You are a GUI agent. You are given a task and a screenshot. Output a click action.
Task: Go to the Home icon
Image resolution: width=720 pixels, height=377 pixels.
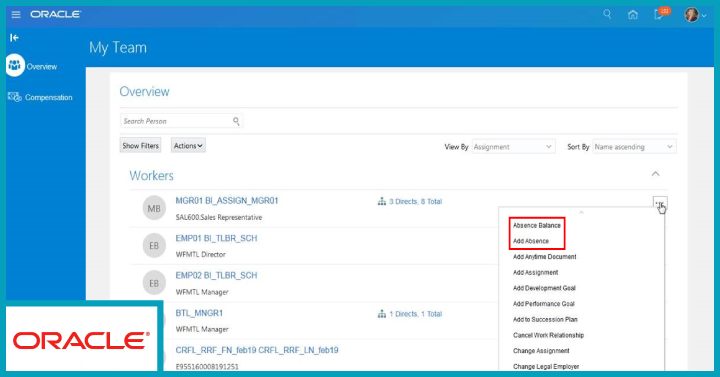(x=633, y=15)
